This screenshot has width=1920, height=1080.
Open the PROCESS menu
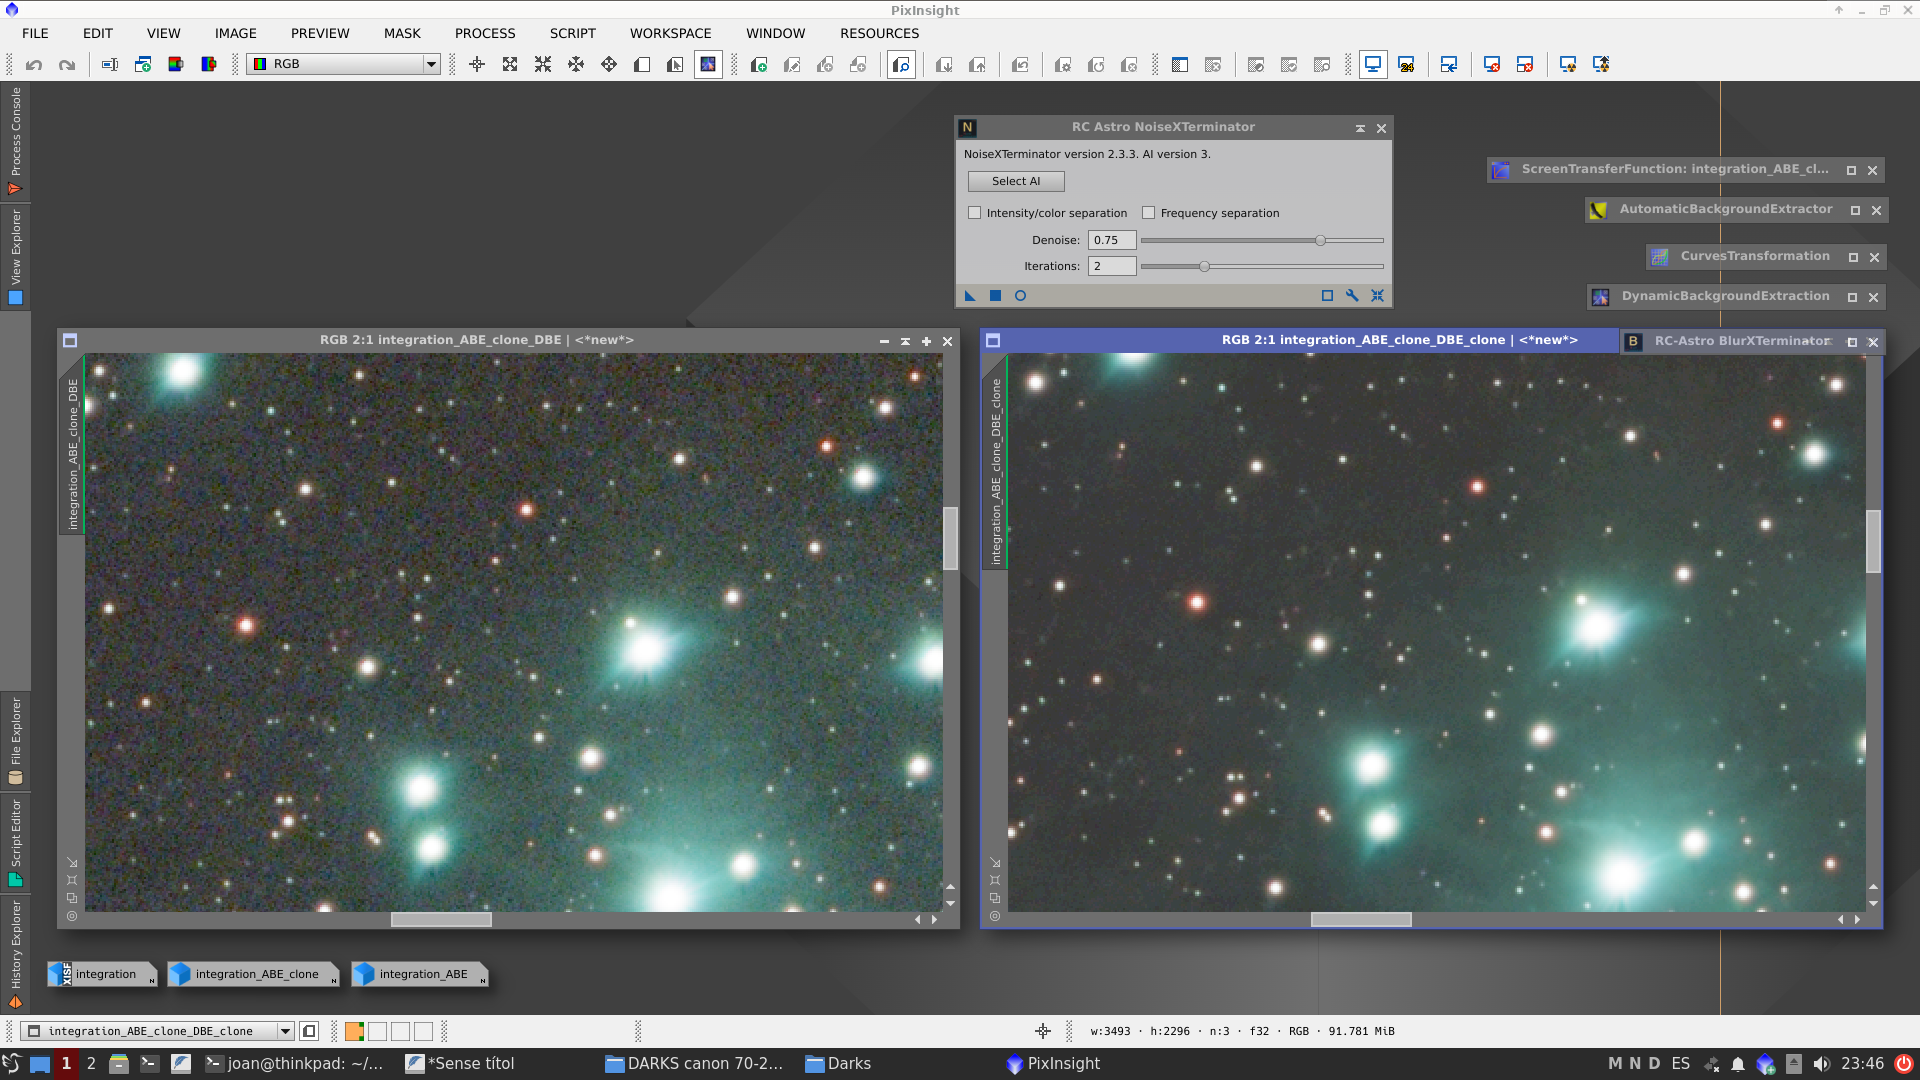click(x=484, y=33)
